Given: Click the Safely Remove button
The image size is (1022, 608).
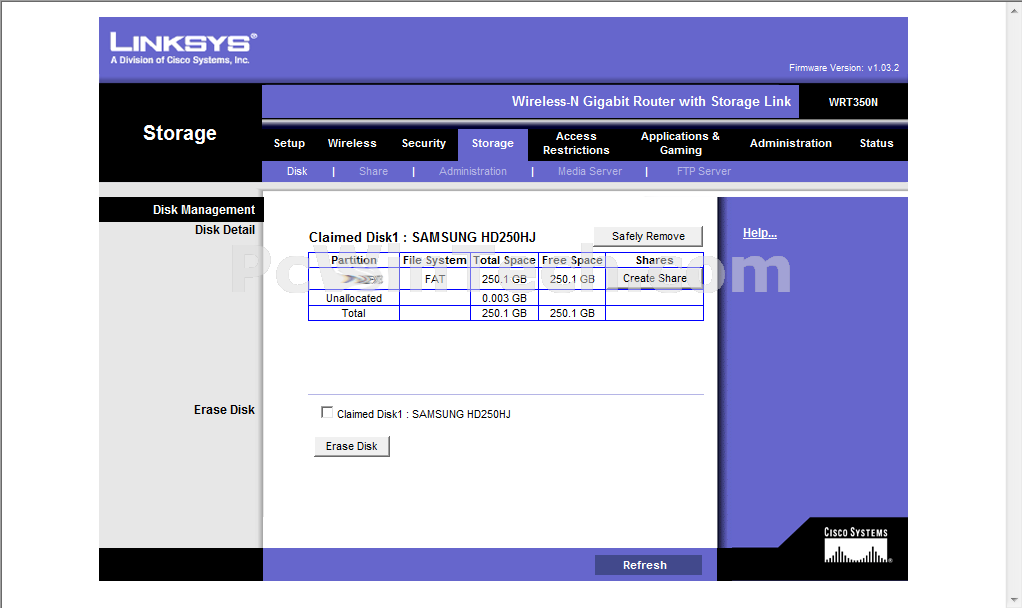Looking at the screenshot, I should pos(648,237).
